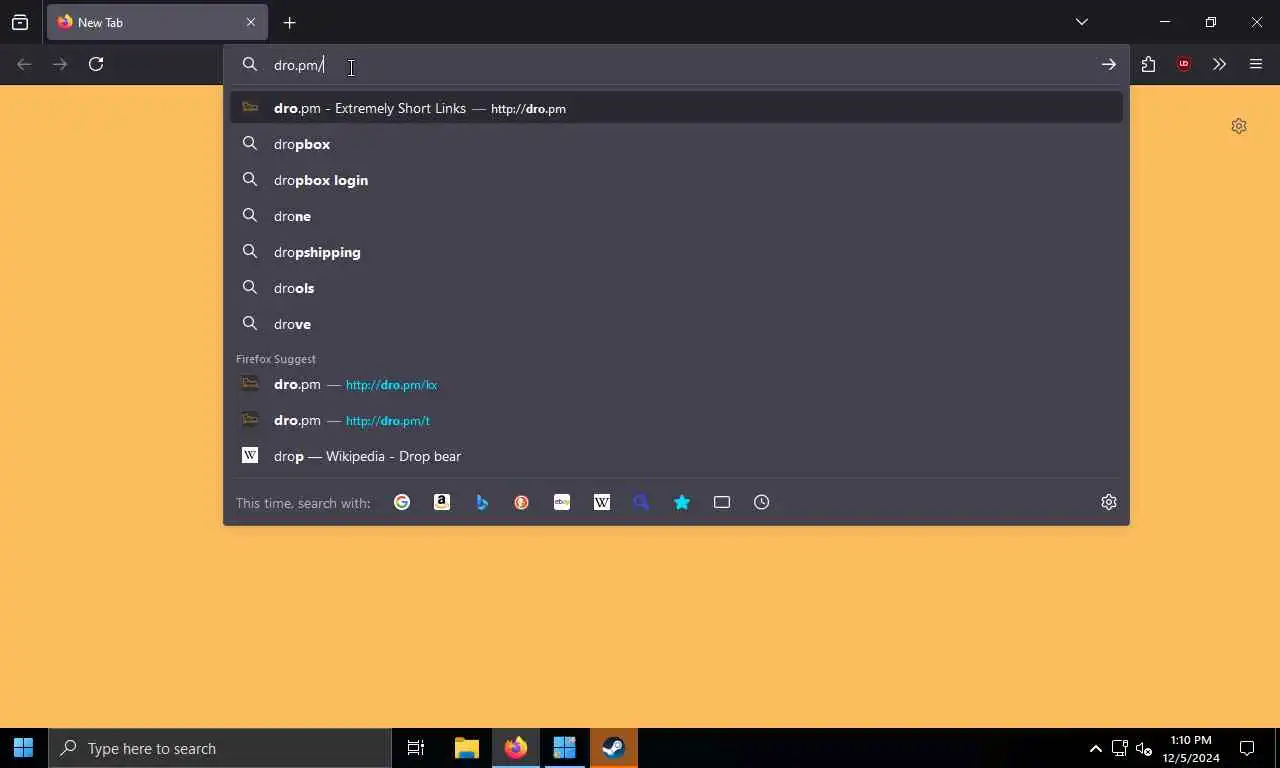Search this time with Bing icon

click(x=482, y=502)
